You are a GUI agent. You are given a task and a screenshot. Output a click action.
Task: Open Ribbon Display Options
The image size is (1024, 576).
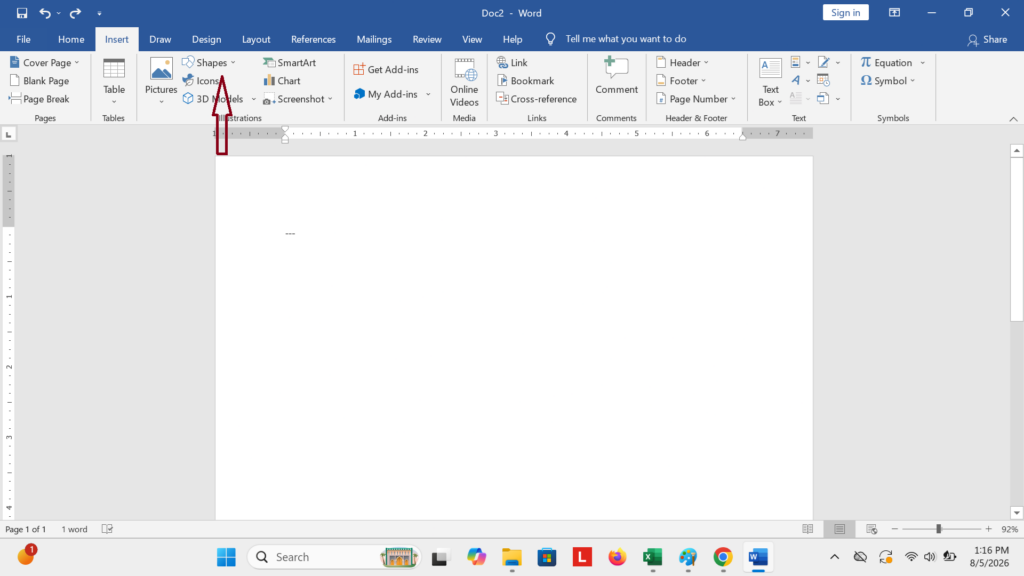click(894, 12)
